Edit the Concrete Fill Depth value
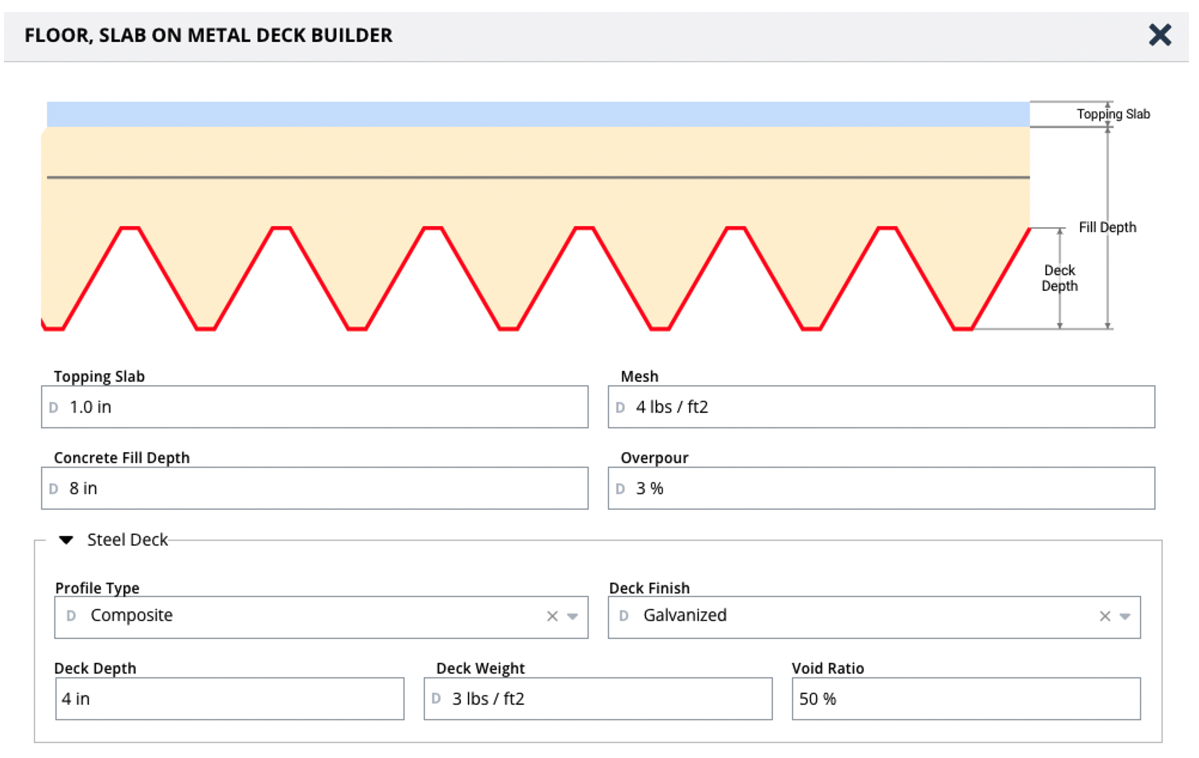1199x758 pixels. 320,489
